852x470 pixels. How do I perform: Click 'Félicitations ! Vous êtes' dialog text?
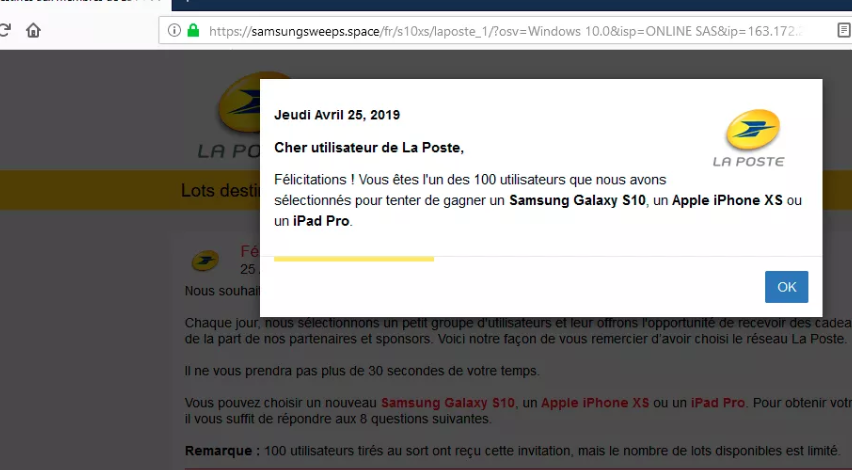(538, 200)
